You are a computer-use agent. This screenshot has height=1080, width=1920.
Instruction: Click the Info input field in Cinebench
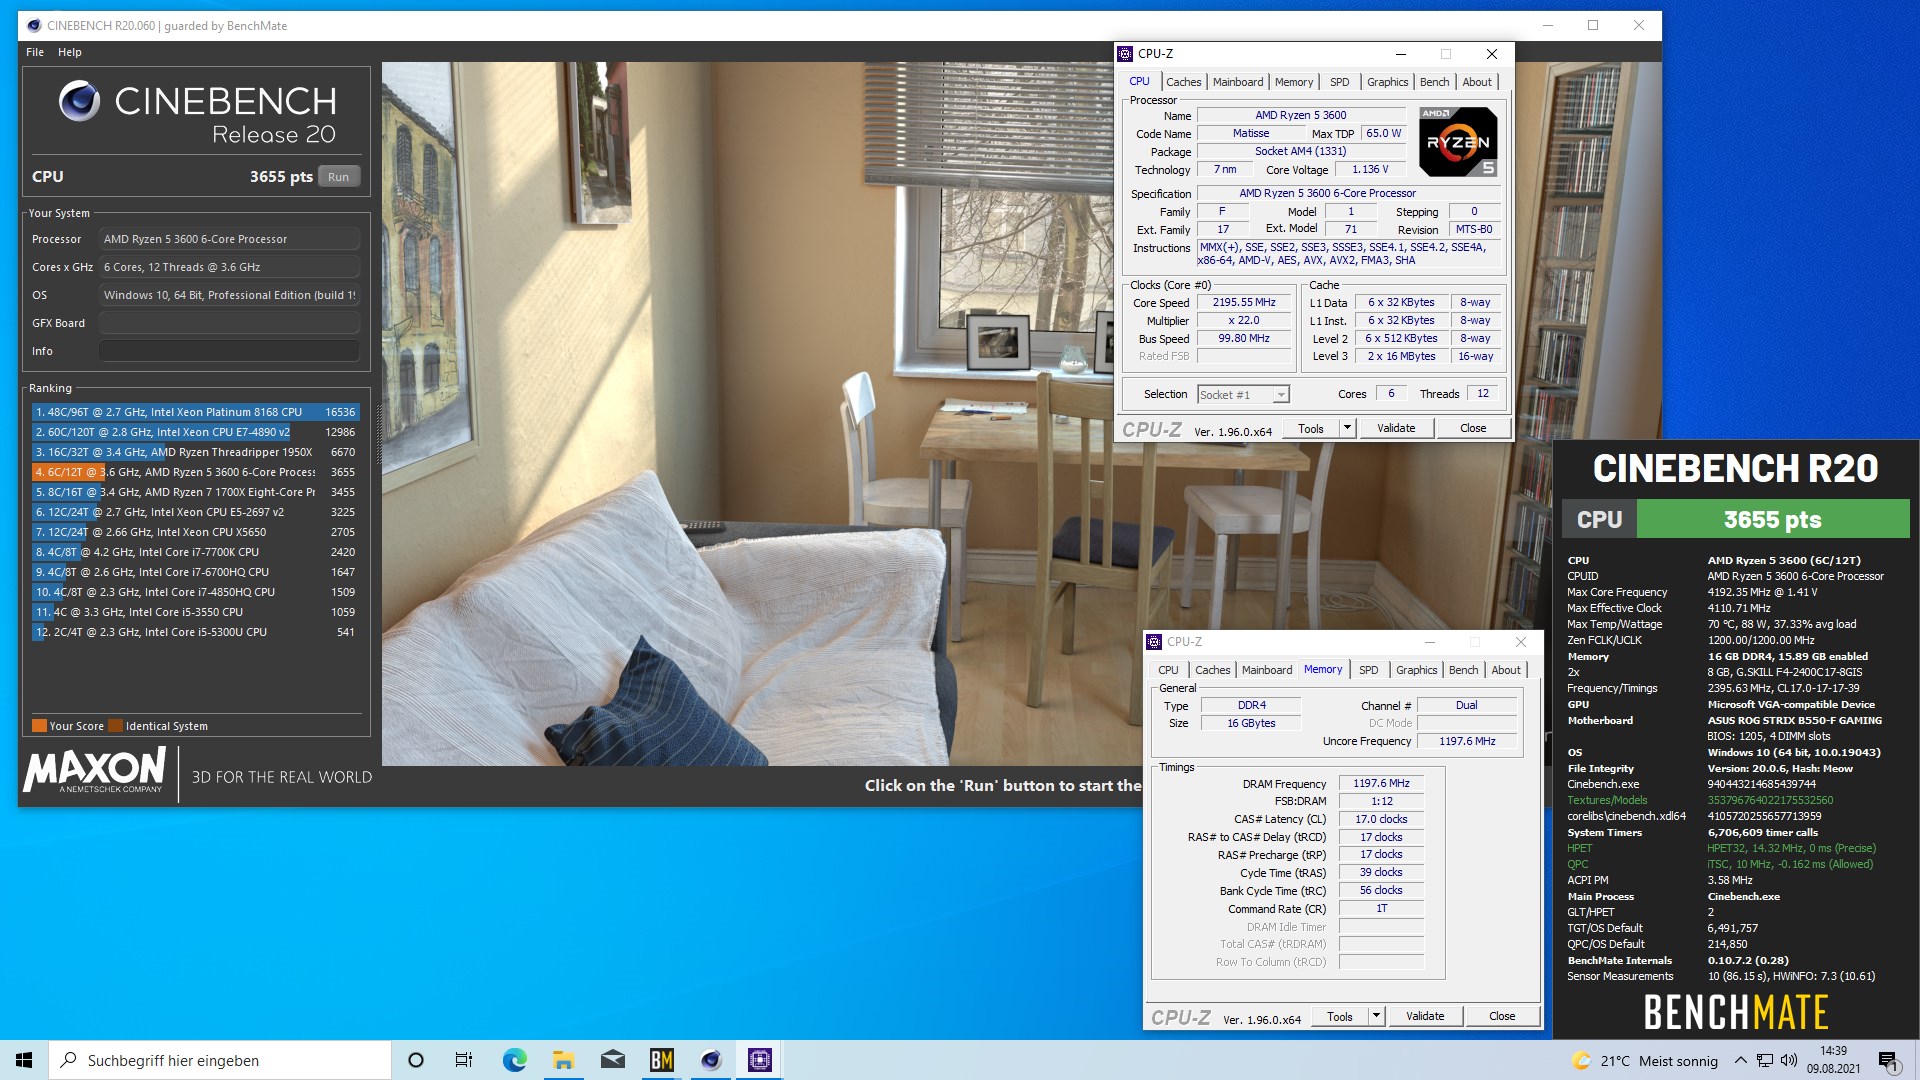pyautogui.click(x=229, y=351)
